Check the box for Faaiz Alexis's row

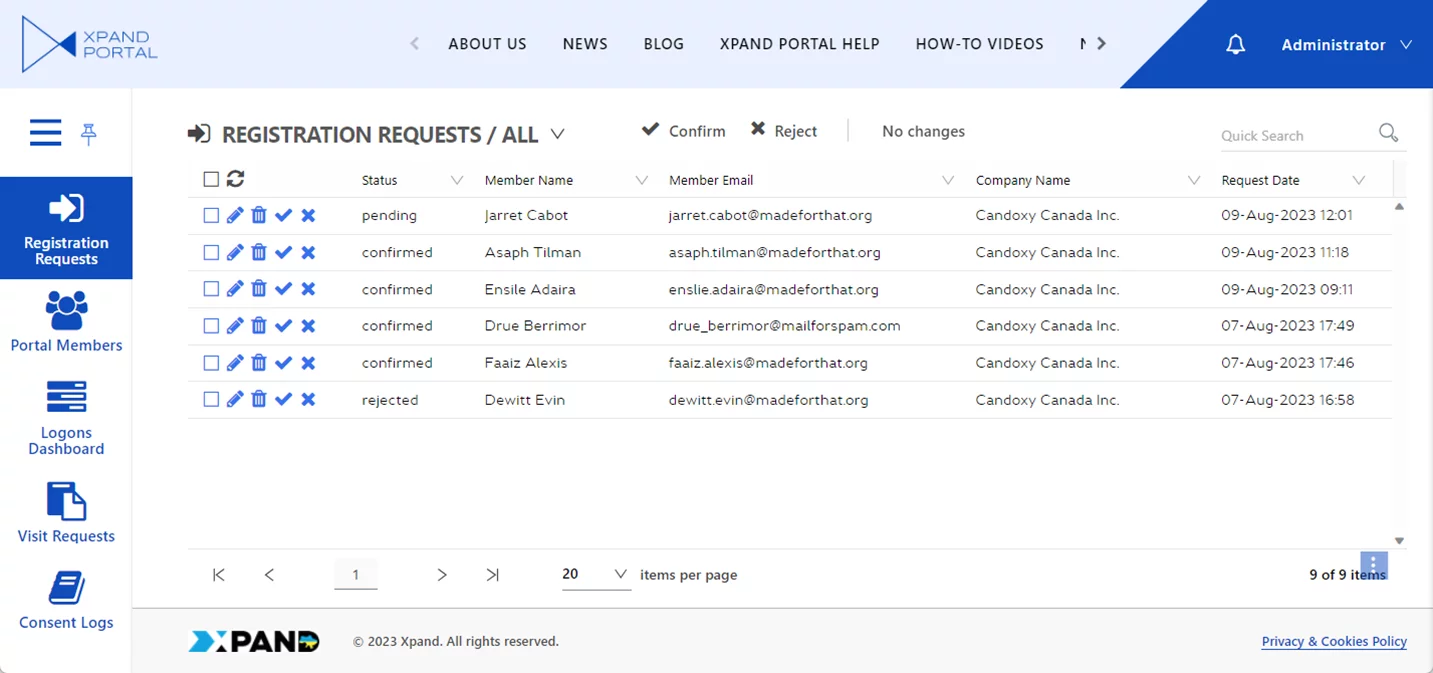(211, 363)
